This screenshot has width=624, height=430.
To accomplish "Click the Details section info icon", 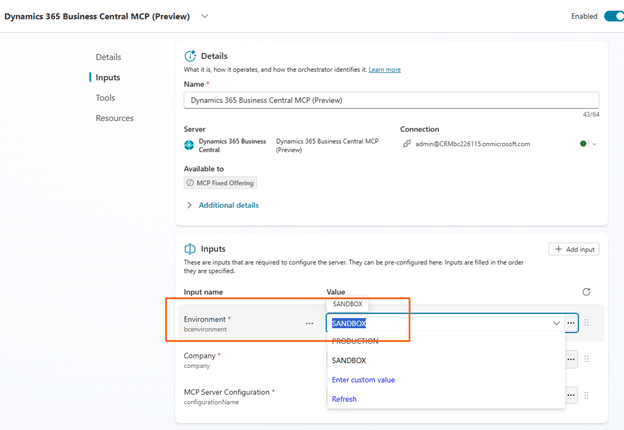I will pyautogui.click(x=190, y=56).
